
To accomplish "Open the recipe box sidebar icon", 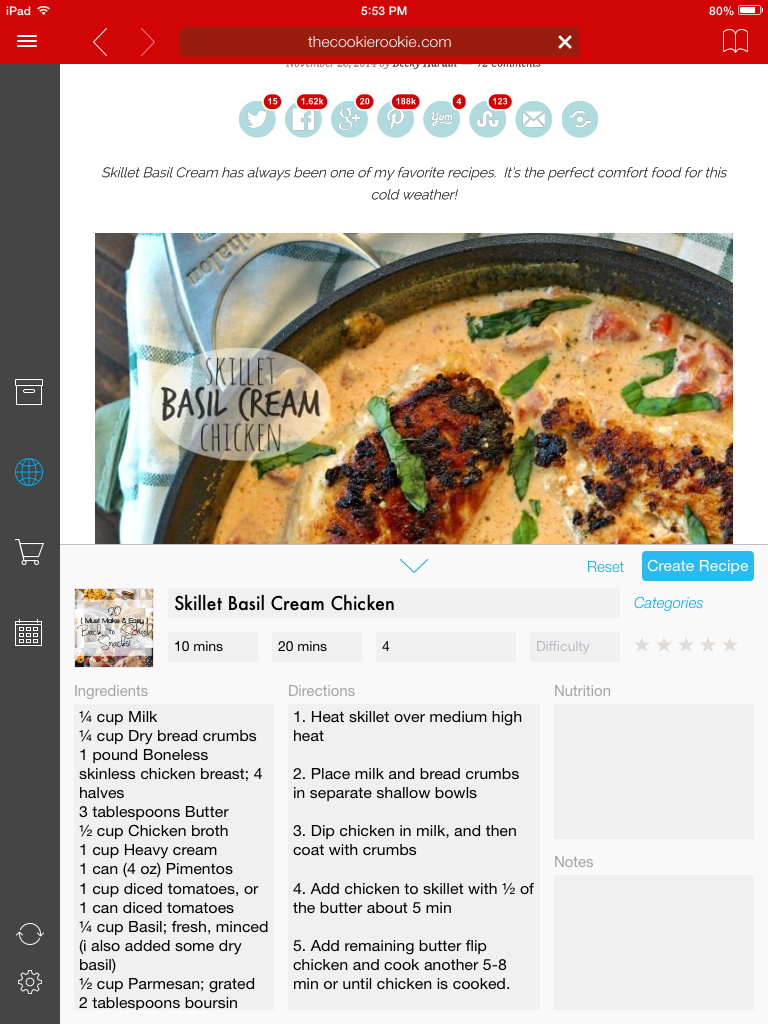I will (29, 392).
